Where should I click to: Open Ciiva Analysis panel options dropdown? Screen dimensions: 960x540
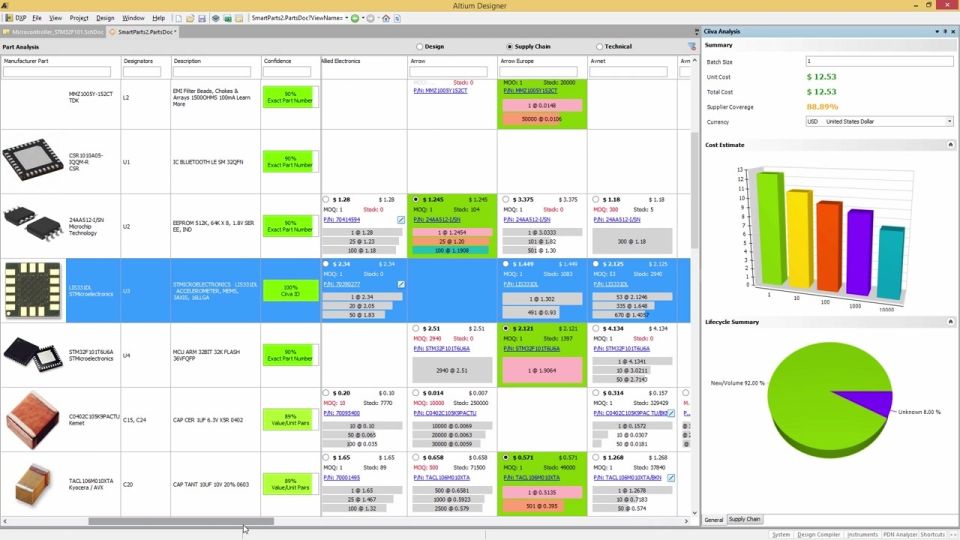[x=937, y=31]
